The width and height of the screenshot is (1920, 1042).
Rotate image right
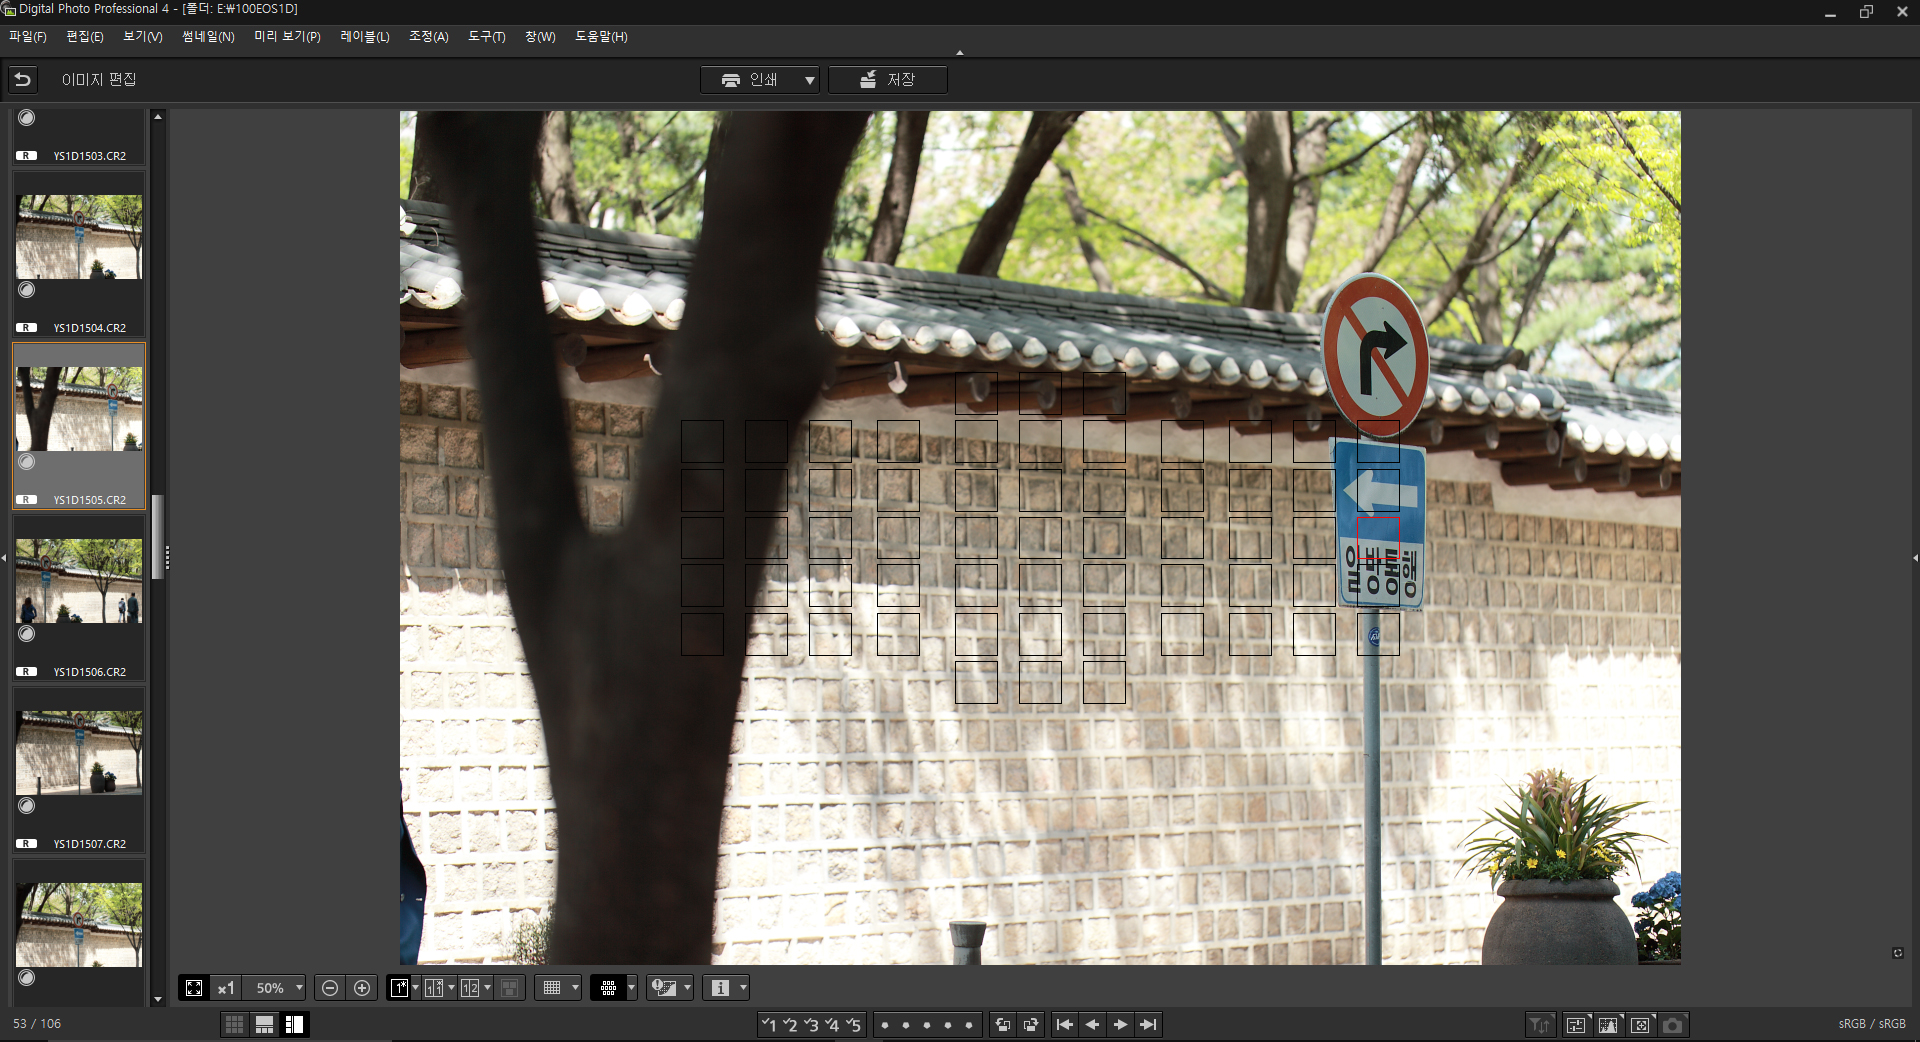point(1031,1024)
